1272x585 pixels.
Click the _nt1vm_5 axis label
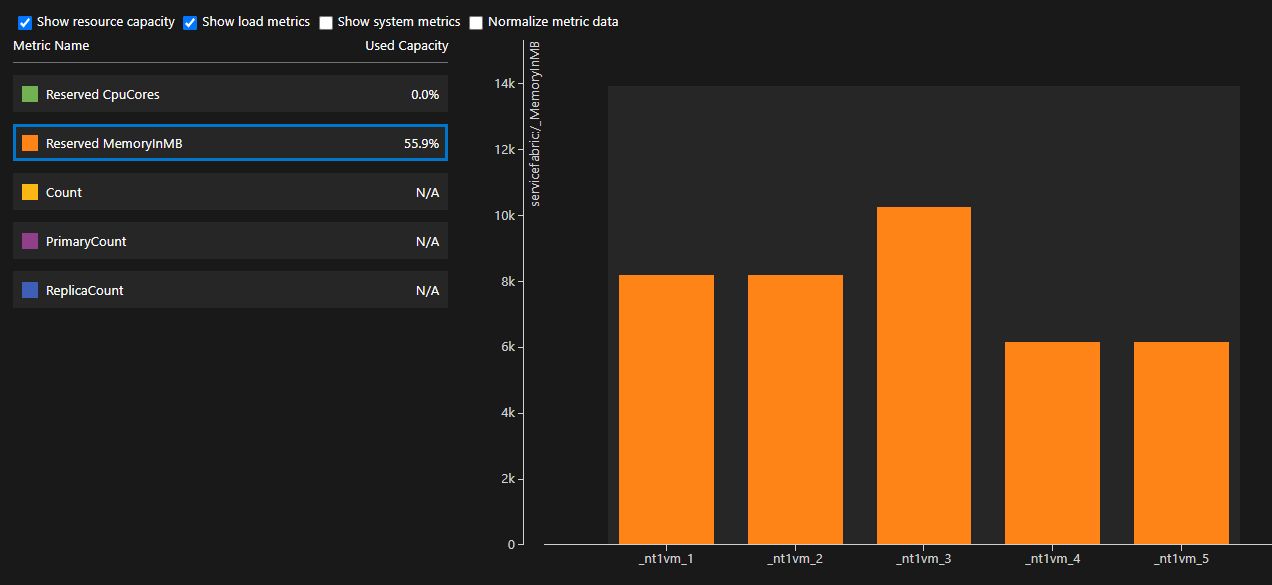[x=1178, y=558]
